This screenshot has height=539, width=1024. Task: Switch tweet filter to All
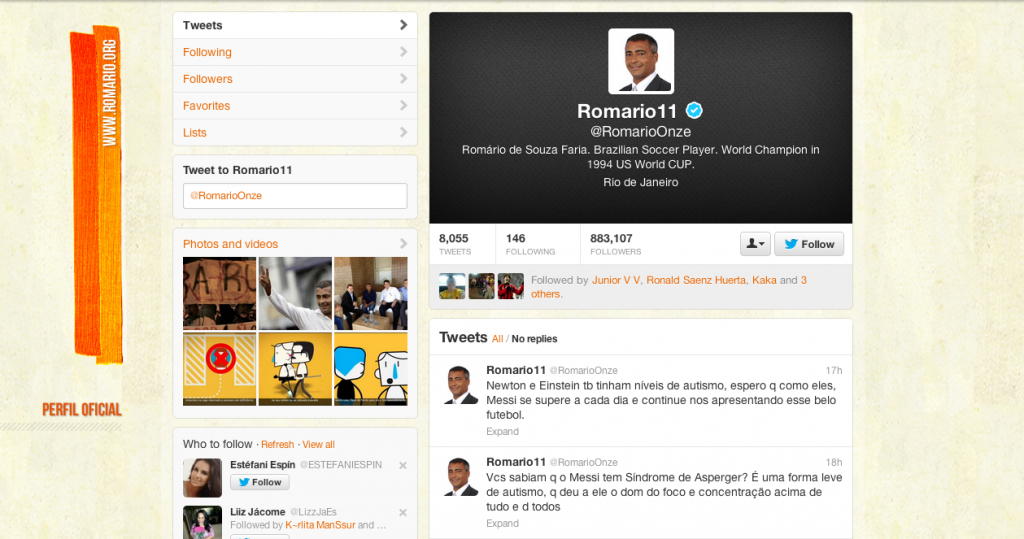[x=497, y=339]
